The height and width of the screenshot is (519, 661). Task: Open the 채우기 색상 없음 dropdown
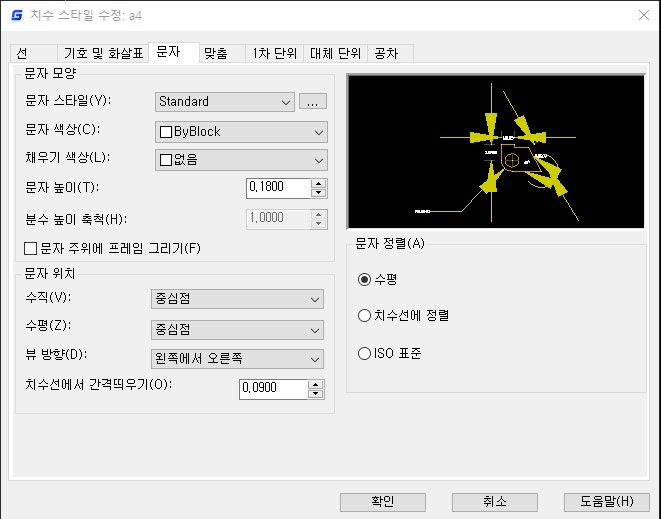coord(241,160)
